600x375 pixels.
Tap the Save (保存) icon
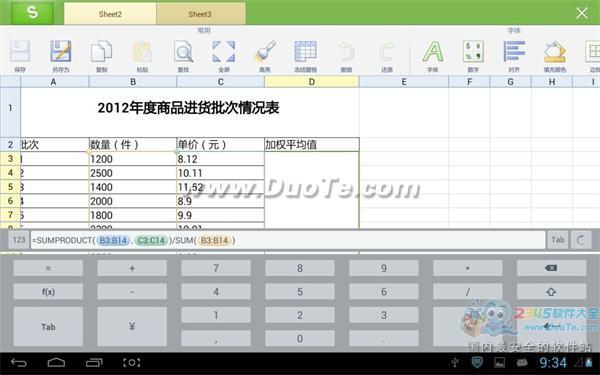coord(20,55)
